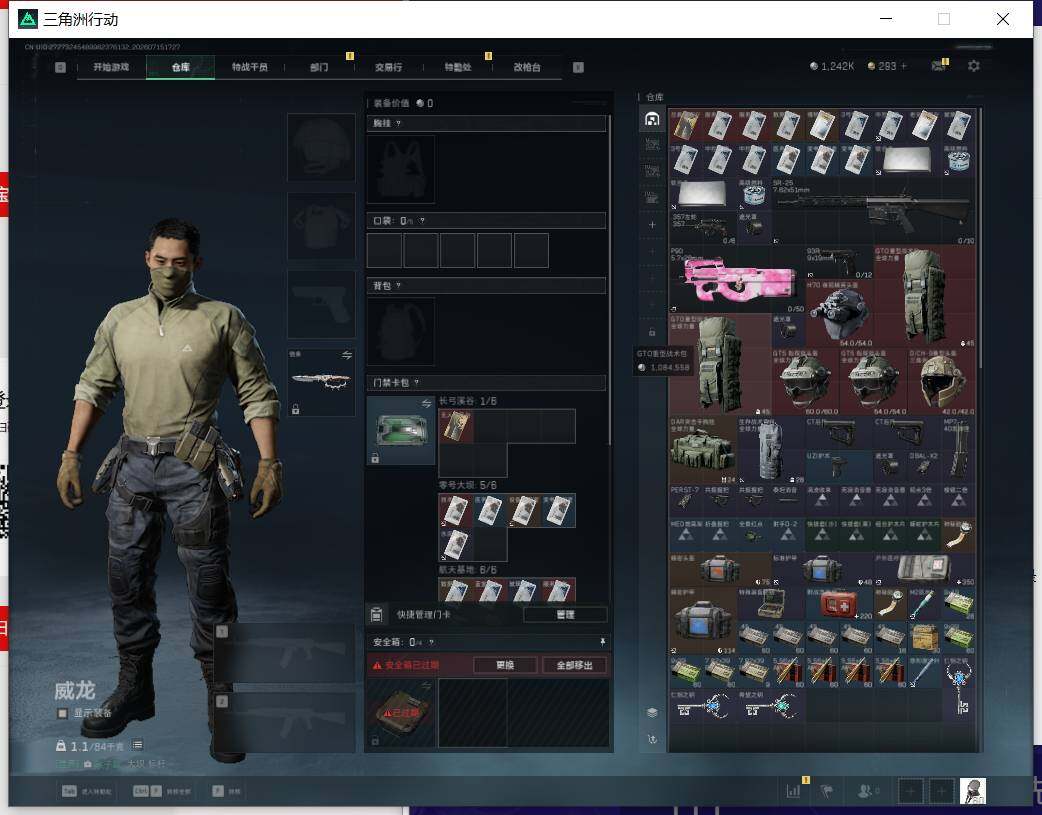Click the 快捷管理门卡 clipboard icon

pos(376,614)
